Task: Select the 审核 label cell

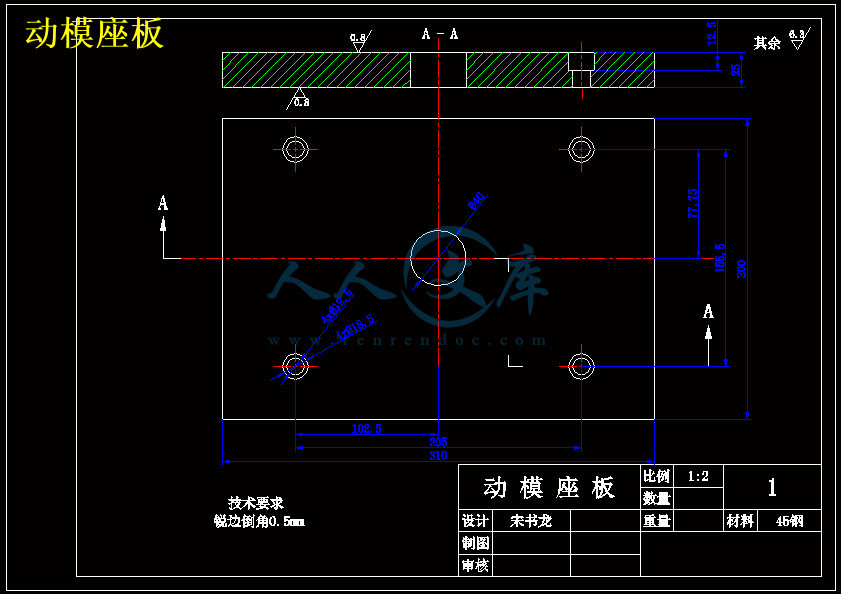Action: pyautogui.click(x=475, y=566)
